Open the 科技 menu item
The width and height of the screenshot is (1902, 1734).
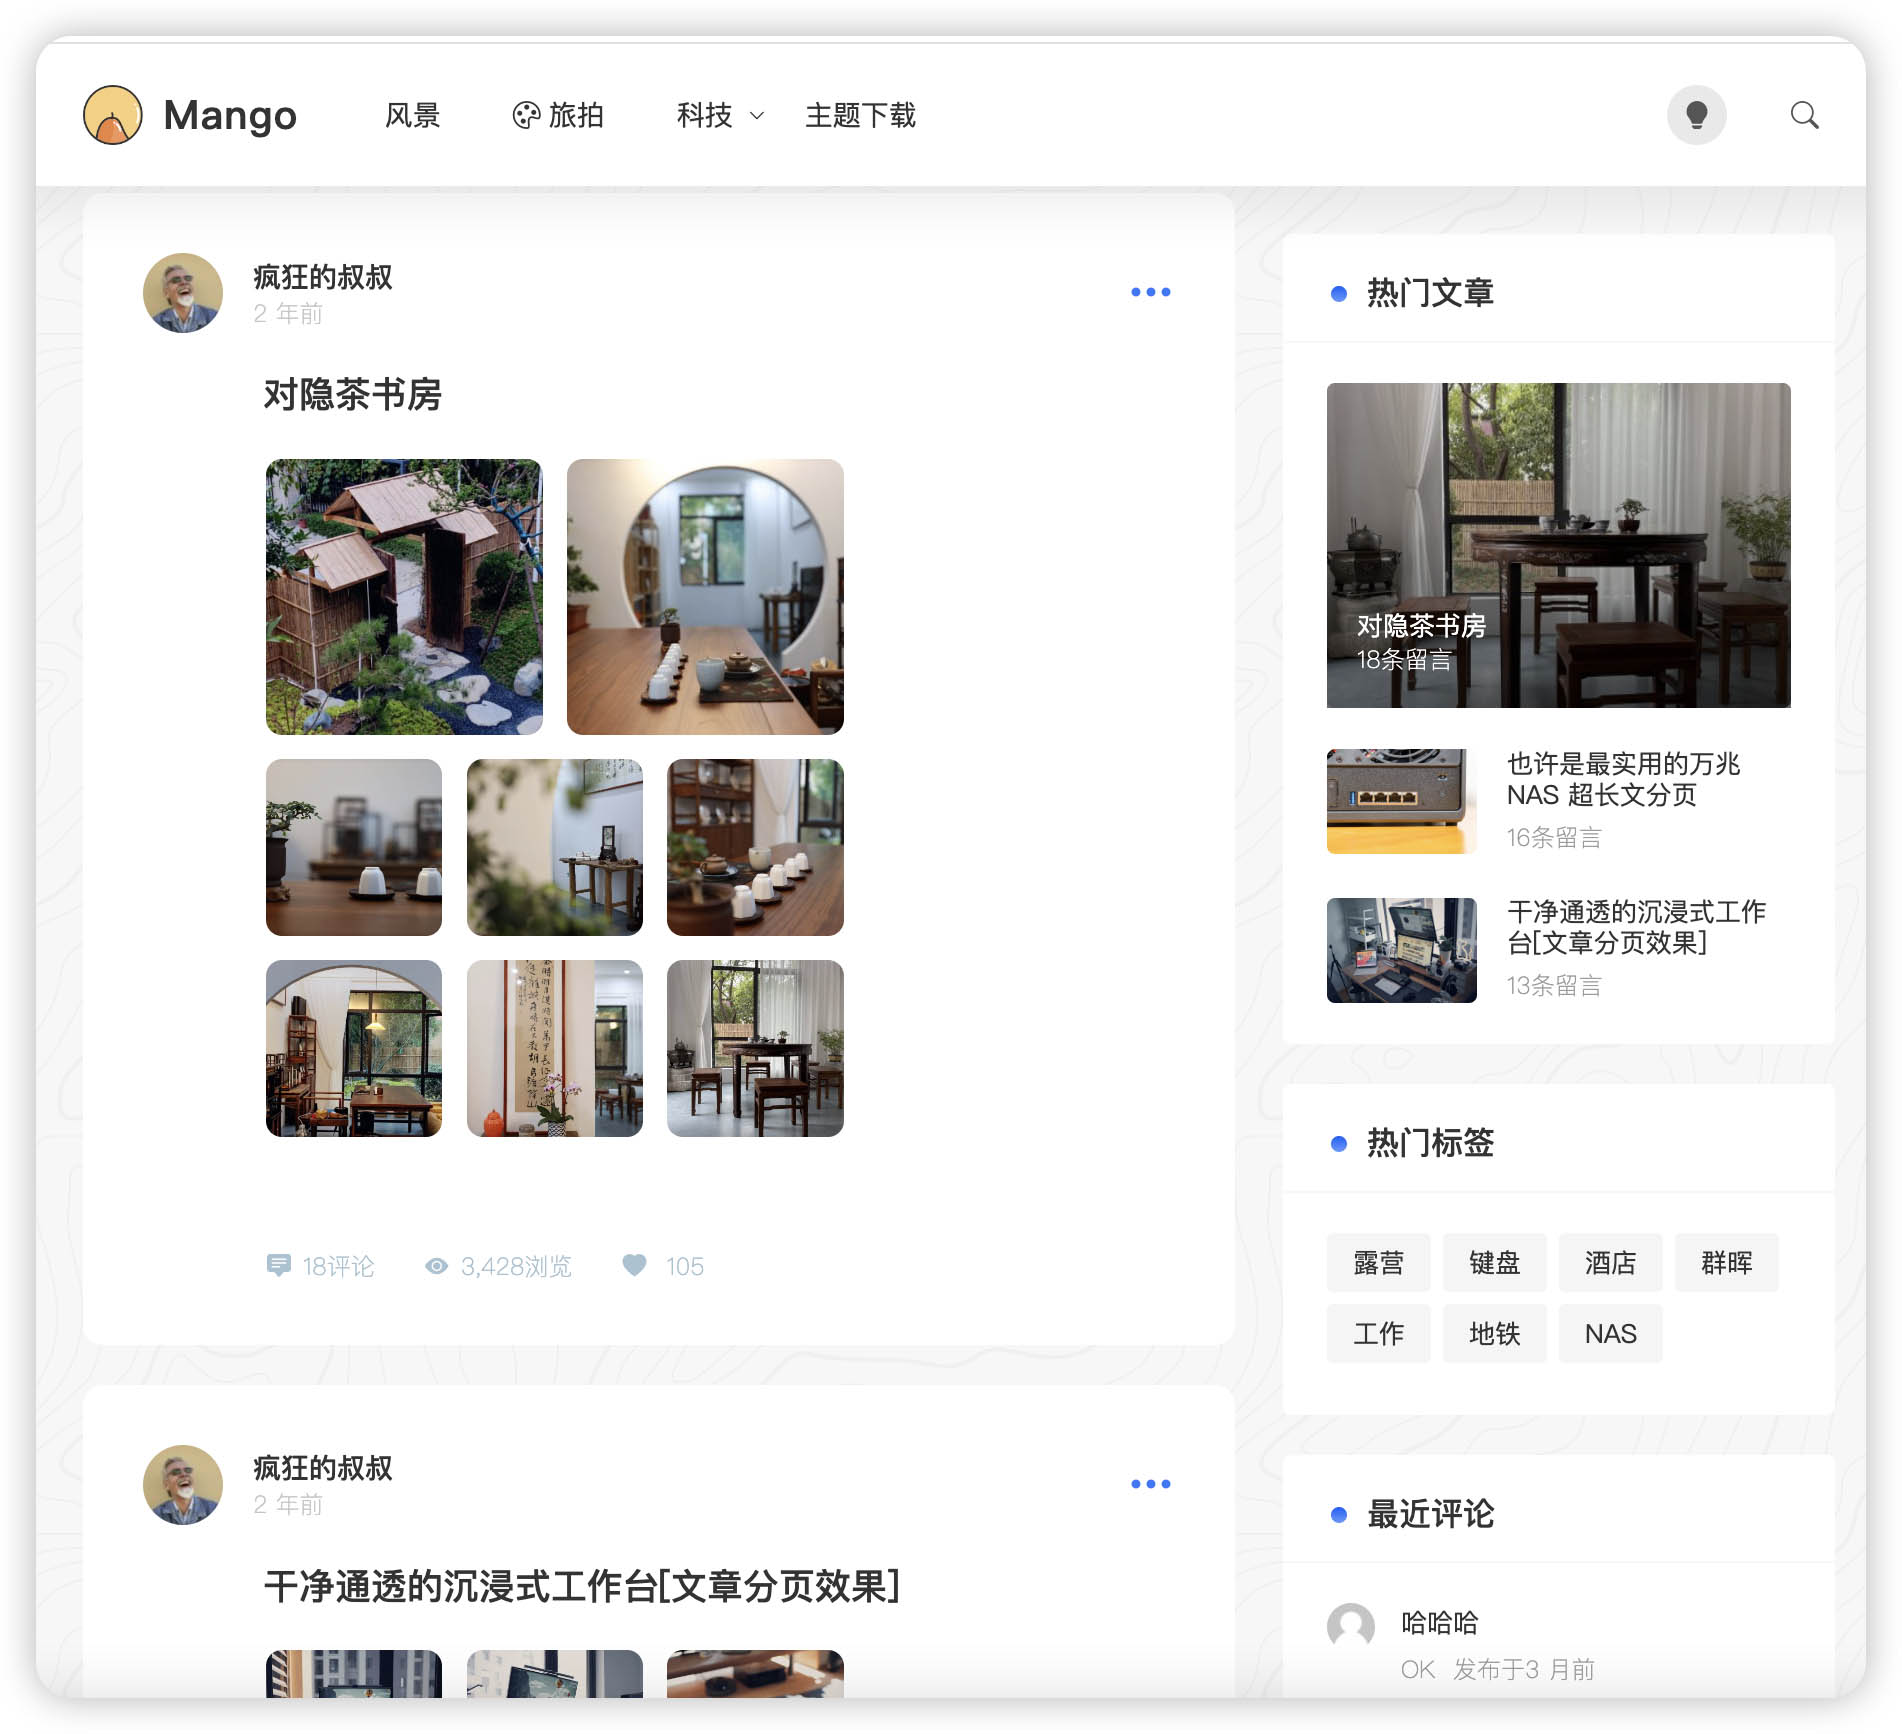pos(705,116)
